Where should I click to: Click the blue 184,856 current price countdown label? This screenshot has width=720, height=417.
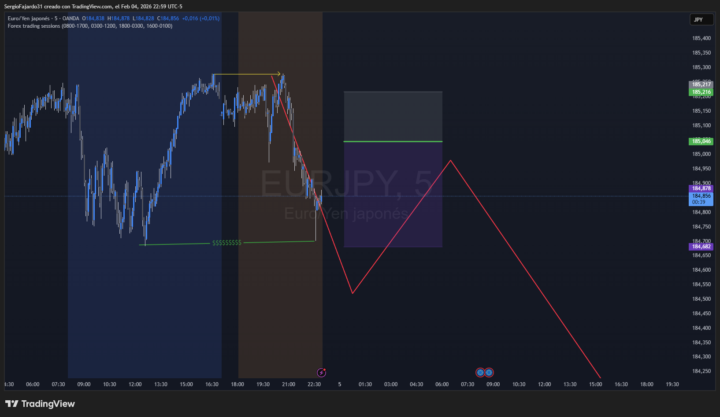pos(701,199)
